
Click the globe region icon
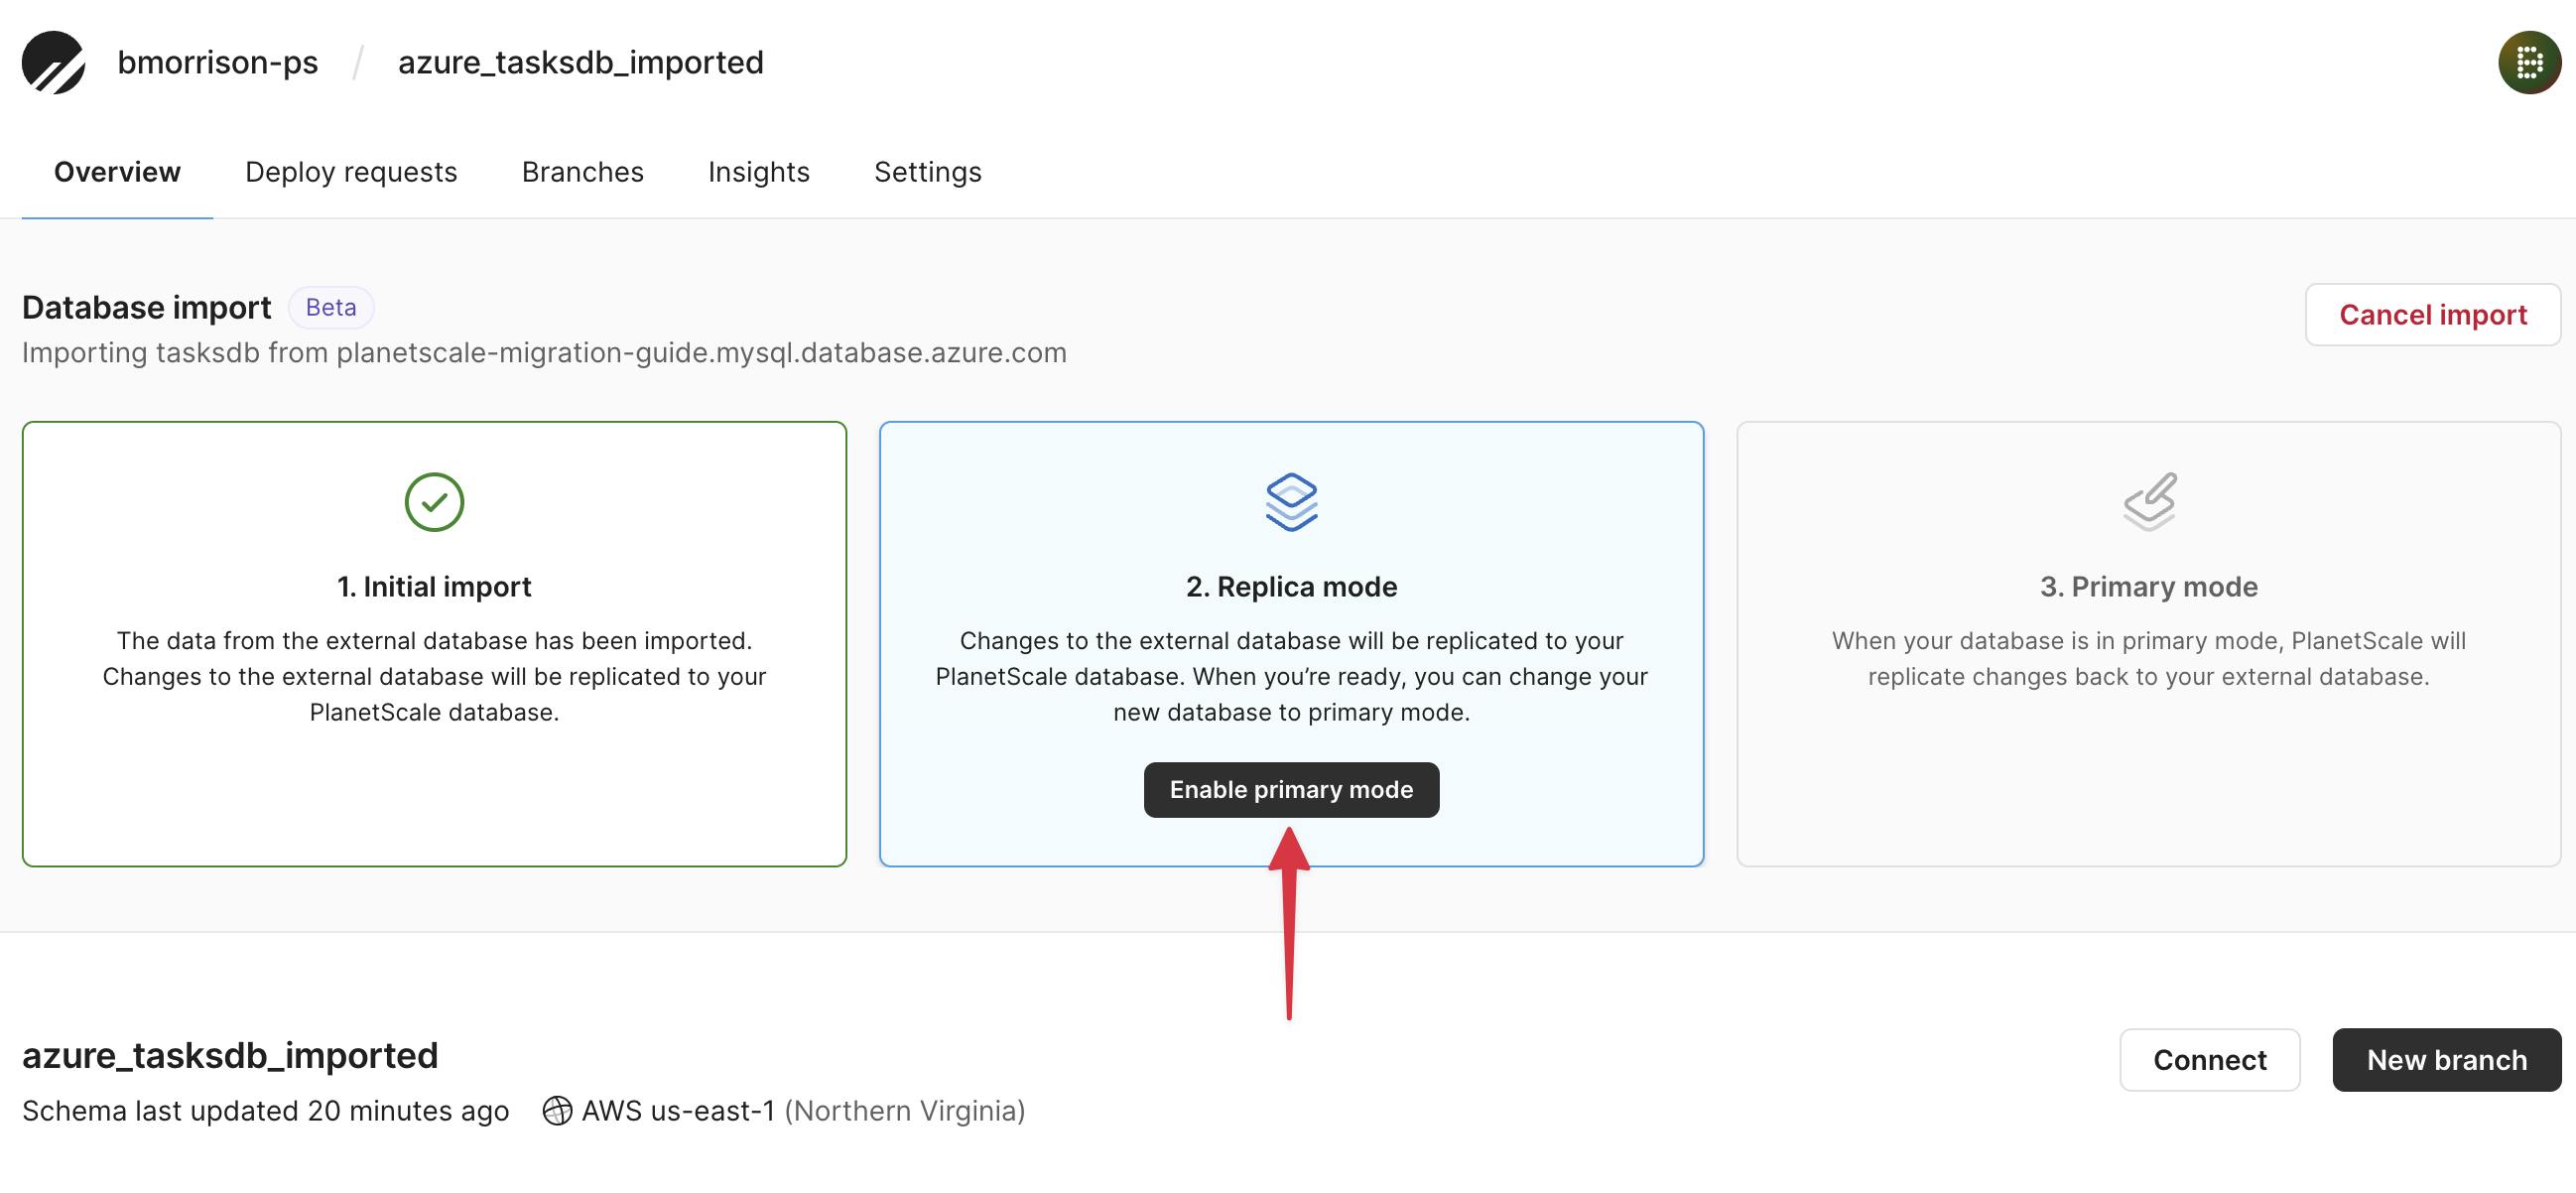click(x=557, y=1111)
